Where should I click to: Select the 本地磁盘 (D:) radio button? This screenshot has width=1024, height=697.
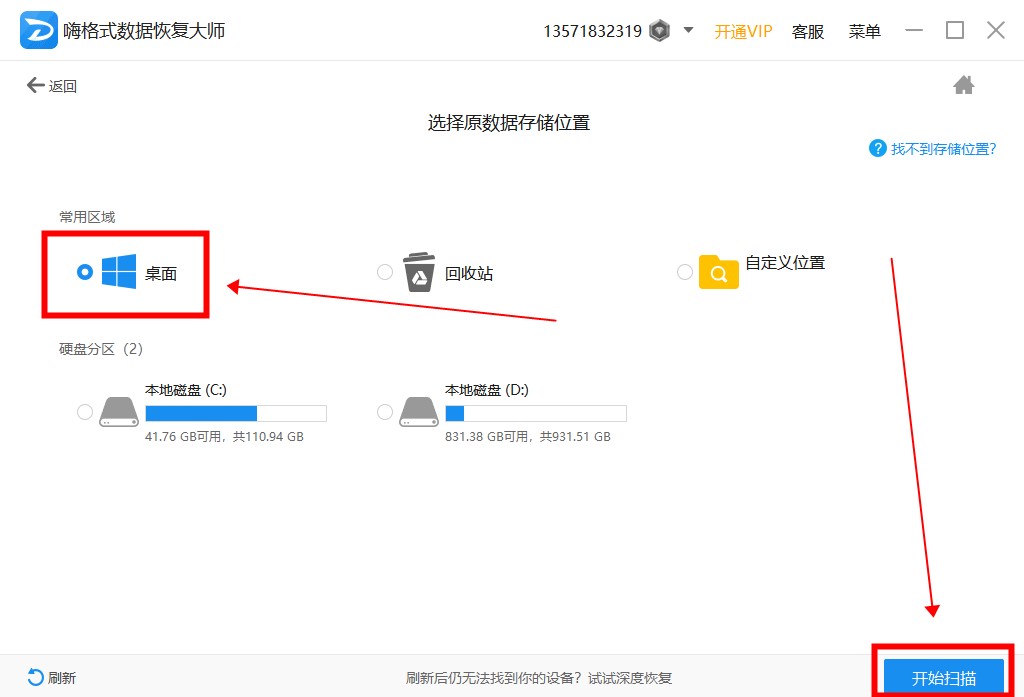click(x=385, y=412)
